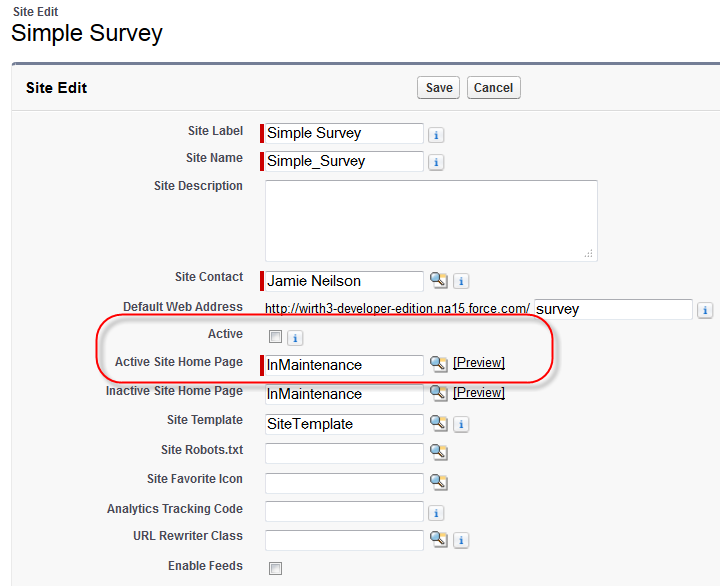The height and width of the screenshot is (586, 720).
Task: Toggle the Enable Feeds checkbox
Action: (276, 568)
